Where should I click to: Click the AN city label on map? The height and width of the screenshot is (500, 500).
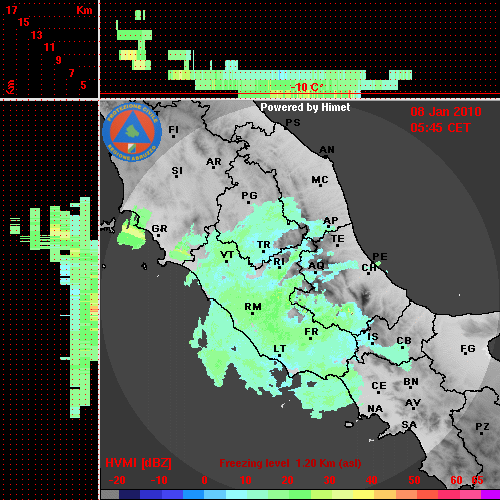[327, 150]
